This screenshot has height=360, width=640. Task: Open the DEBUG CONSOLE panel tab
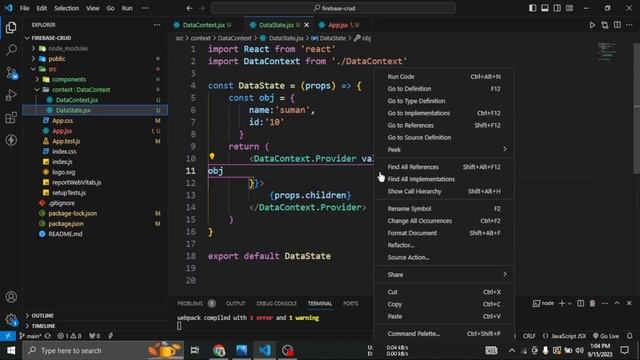point(276,304)
